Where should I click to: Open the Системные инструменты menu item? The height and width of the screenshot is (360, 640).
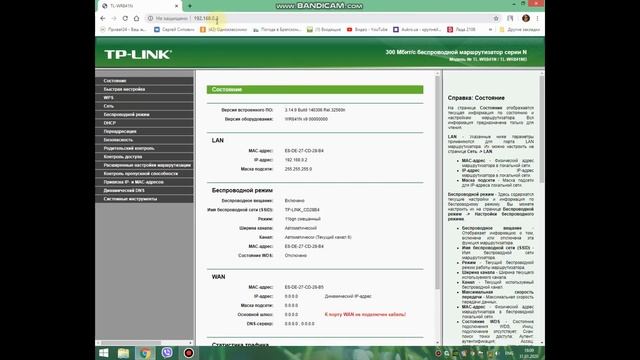pyautogui.click(x=144, y=199)
